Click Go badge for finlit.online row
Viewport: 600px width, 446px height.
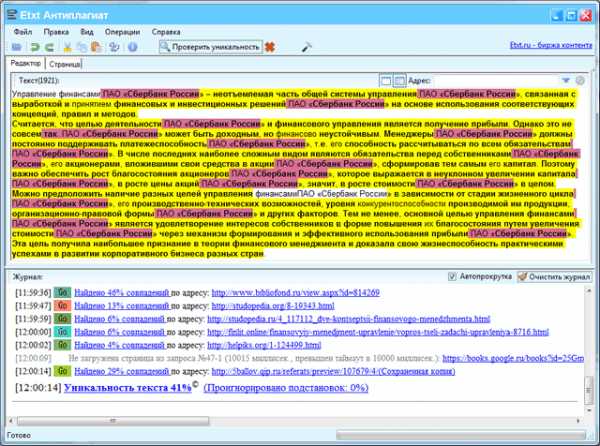coord(62,332)
